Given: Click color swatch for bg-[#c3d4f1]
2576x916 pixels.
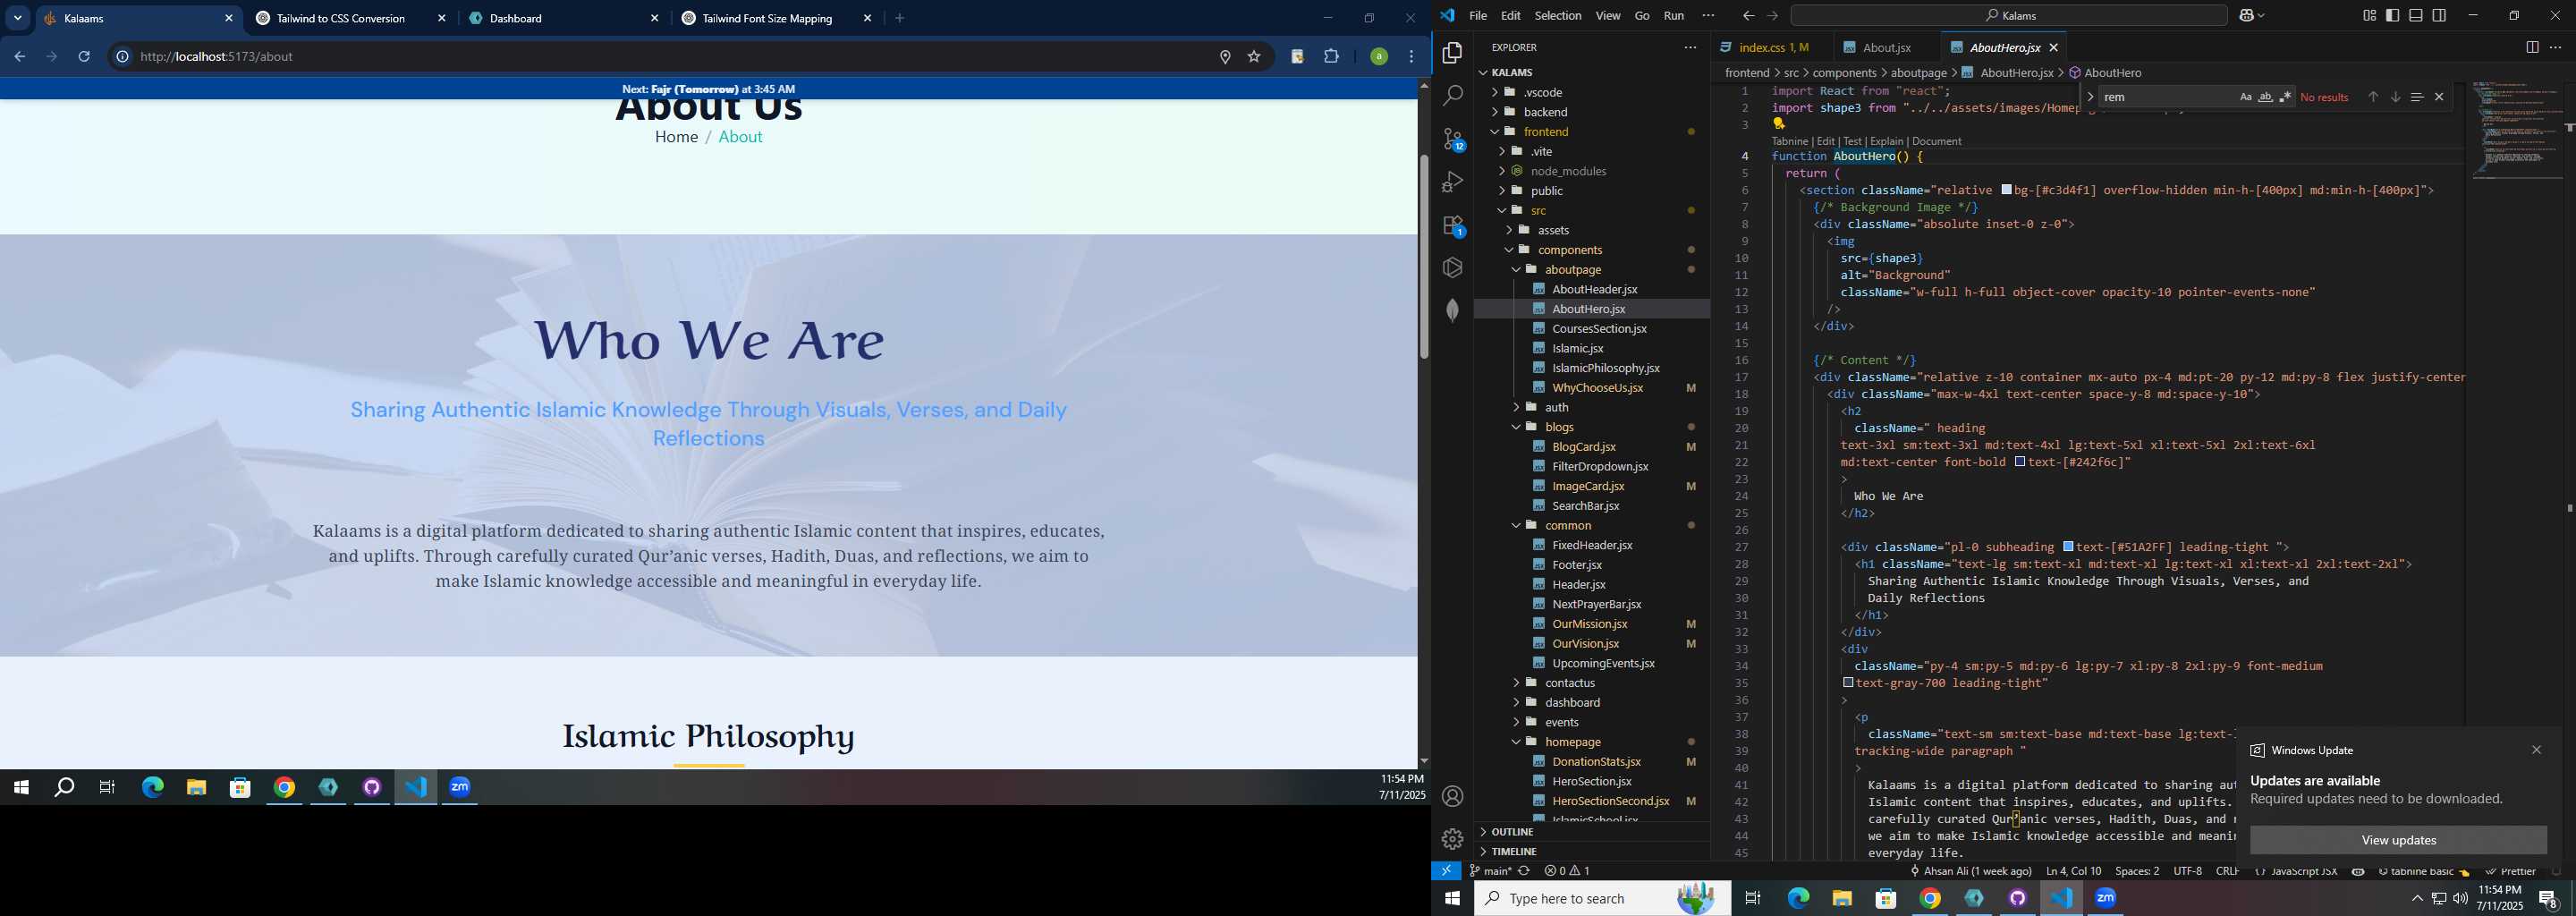Looking at the screenshot, I should pos(2006,190).
